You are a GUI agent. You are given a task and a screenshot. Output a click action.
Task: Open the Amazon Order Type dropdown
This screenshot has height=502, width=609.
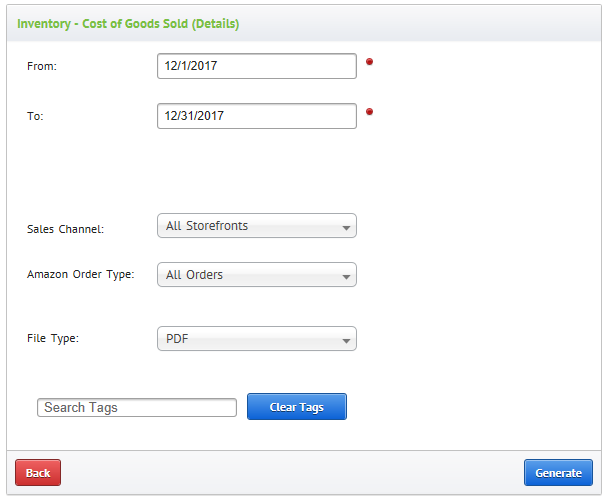pyautogui.click(x=257, y=274)
